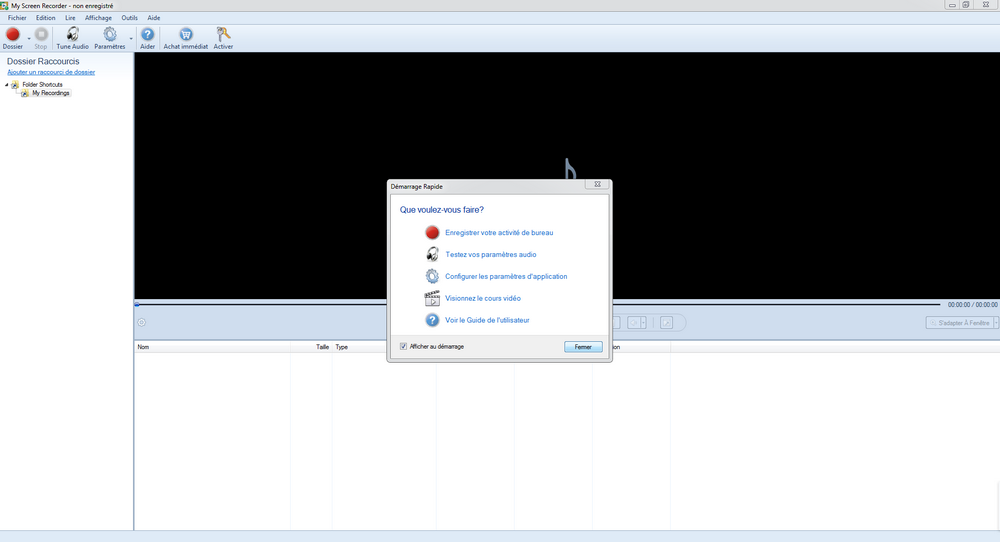
Task: Click the volume speaker button in player
Action: click(634, 323)
